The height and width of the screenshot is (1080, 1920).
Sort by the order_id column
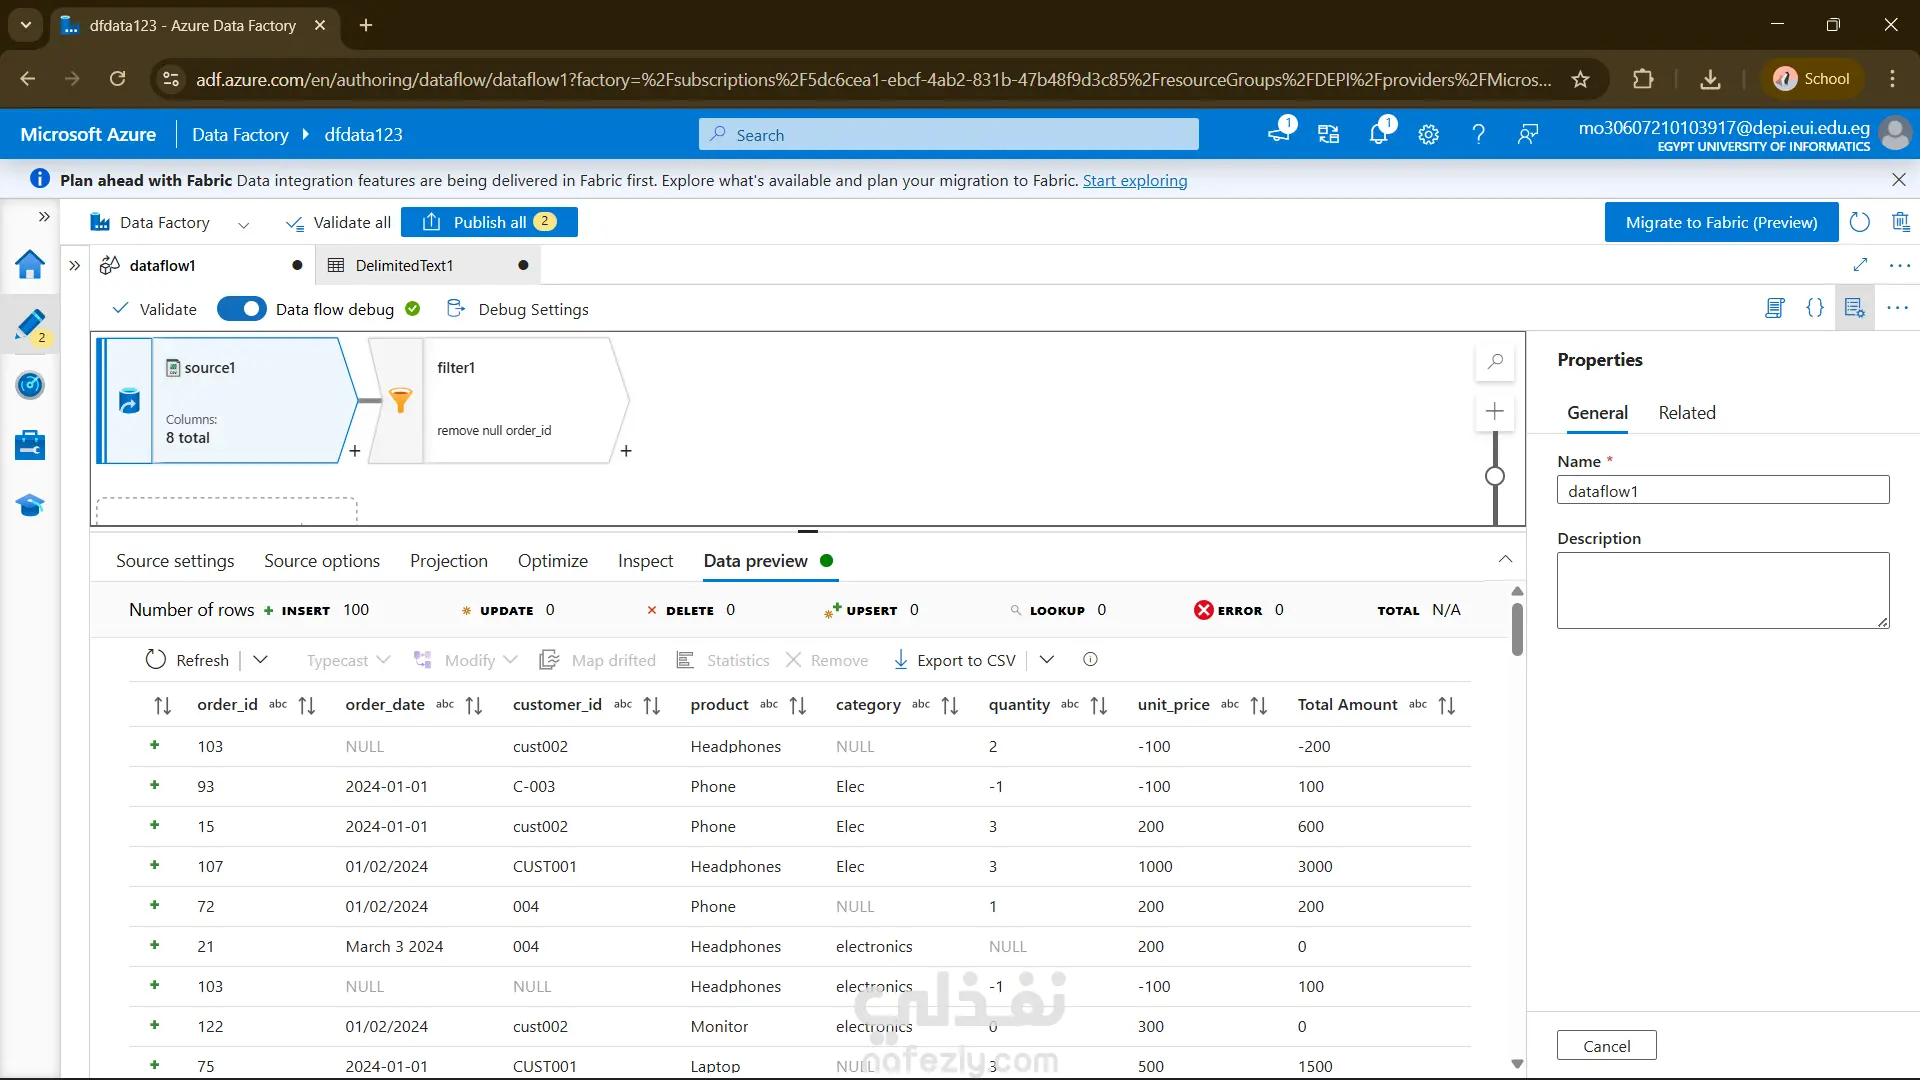point(307,706)
